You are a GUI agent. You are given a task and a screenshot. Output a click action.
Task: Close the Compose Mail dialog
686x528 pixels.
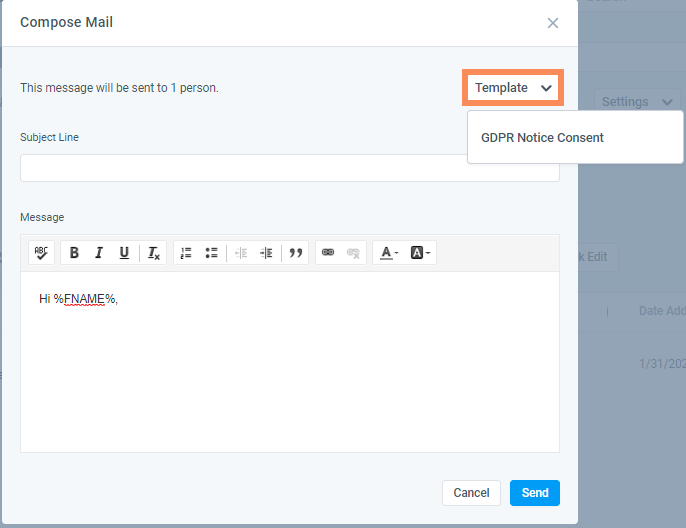[553, 23]
